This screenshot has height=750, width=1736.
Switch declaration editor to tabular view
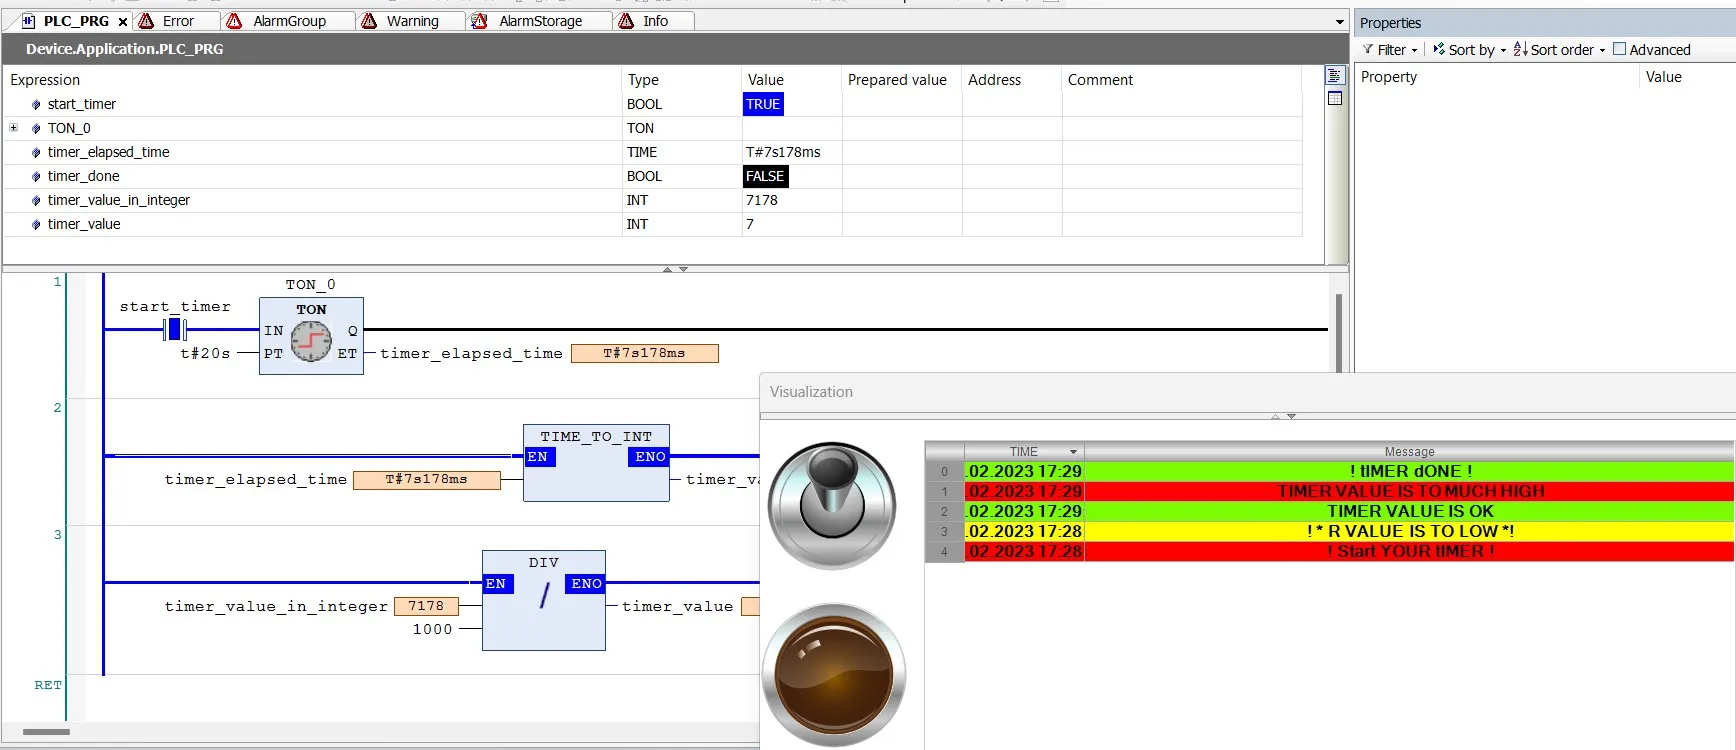pyautogui.click(x=1334, y=98)
